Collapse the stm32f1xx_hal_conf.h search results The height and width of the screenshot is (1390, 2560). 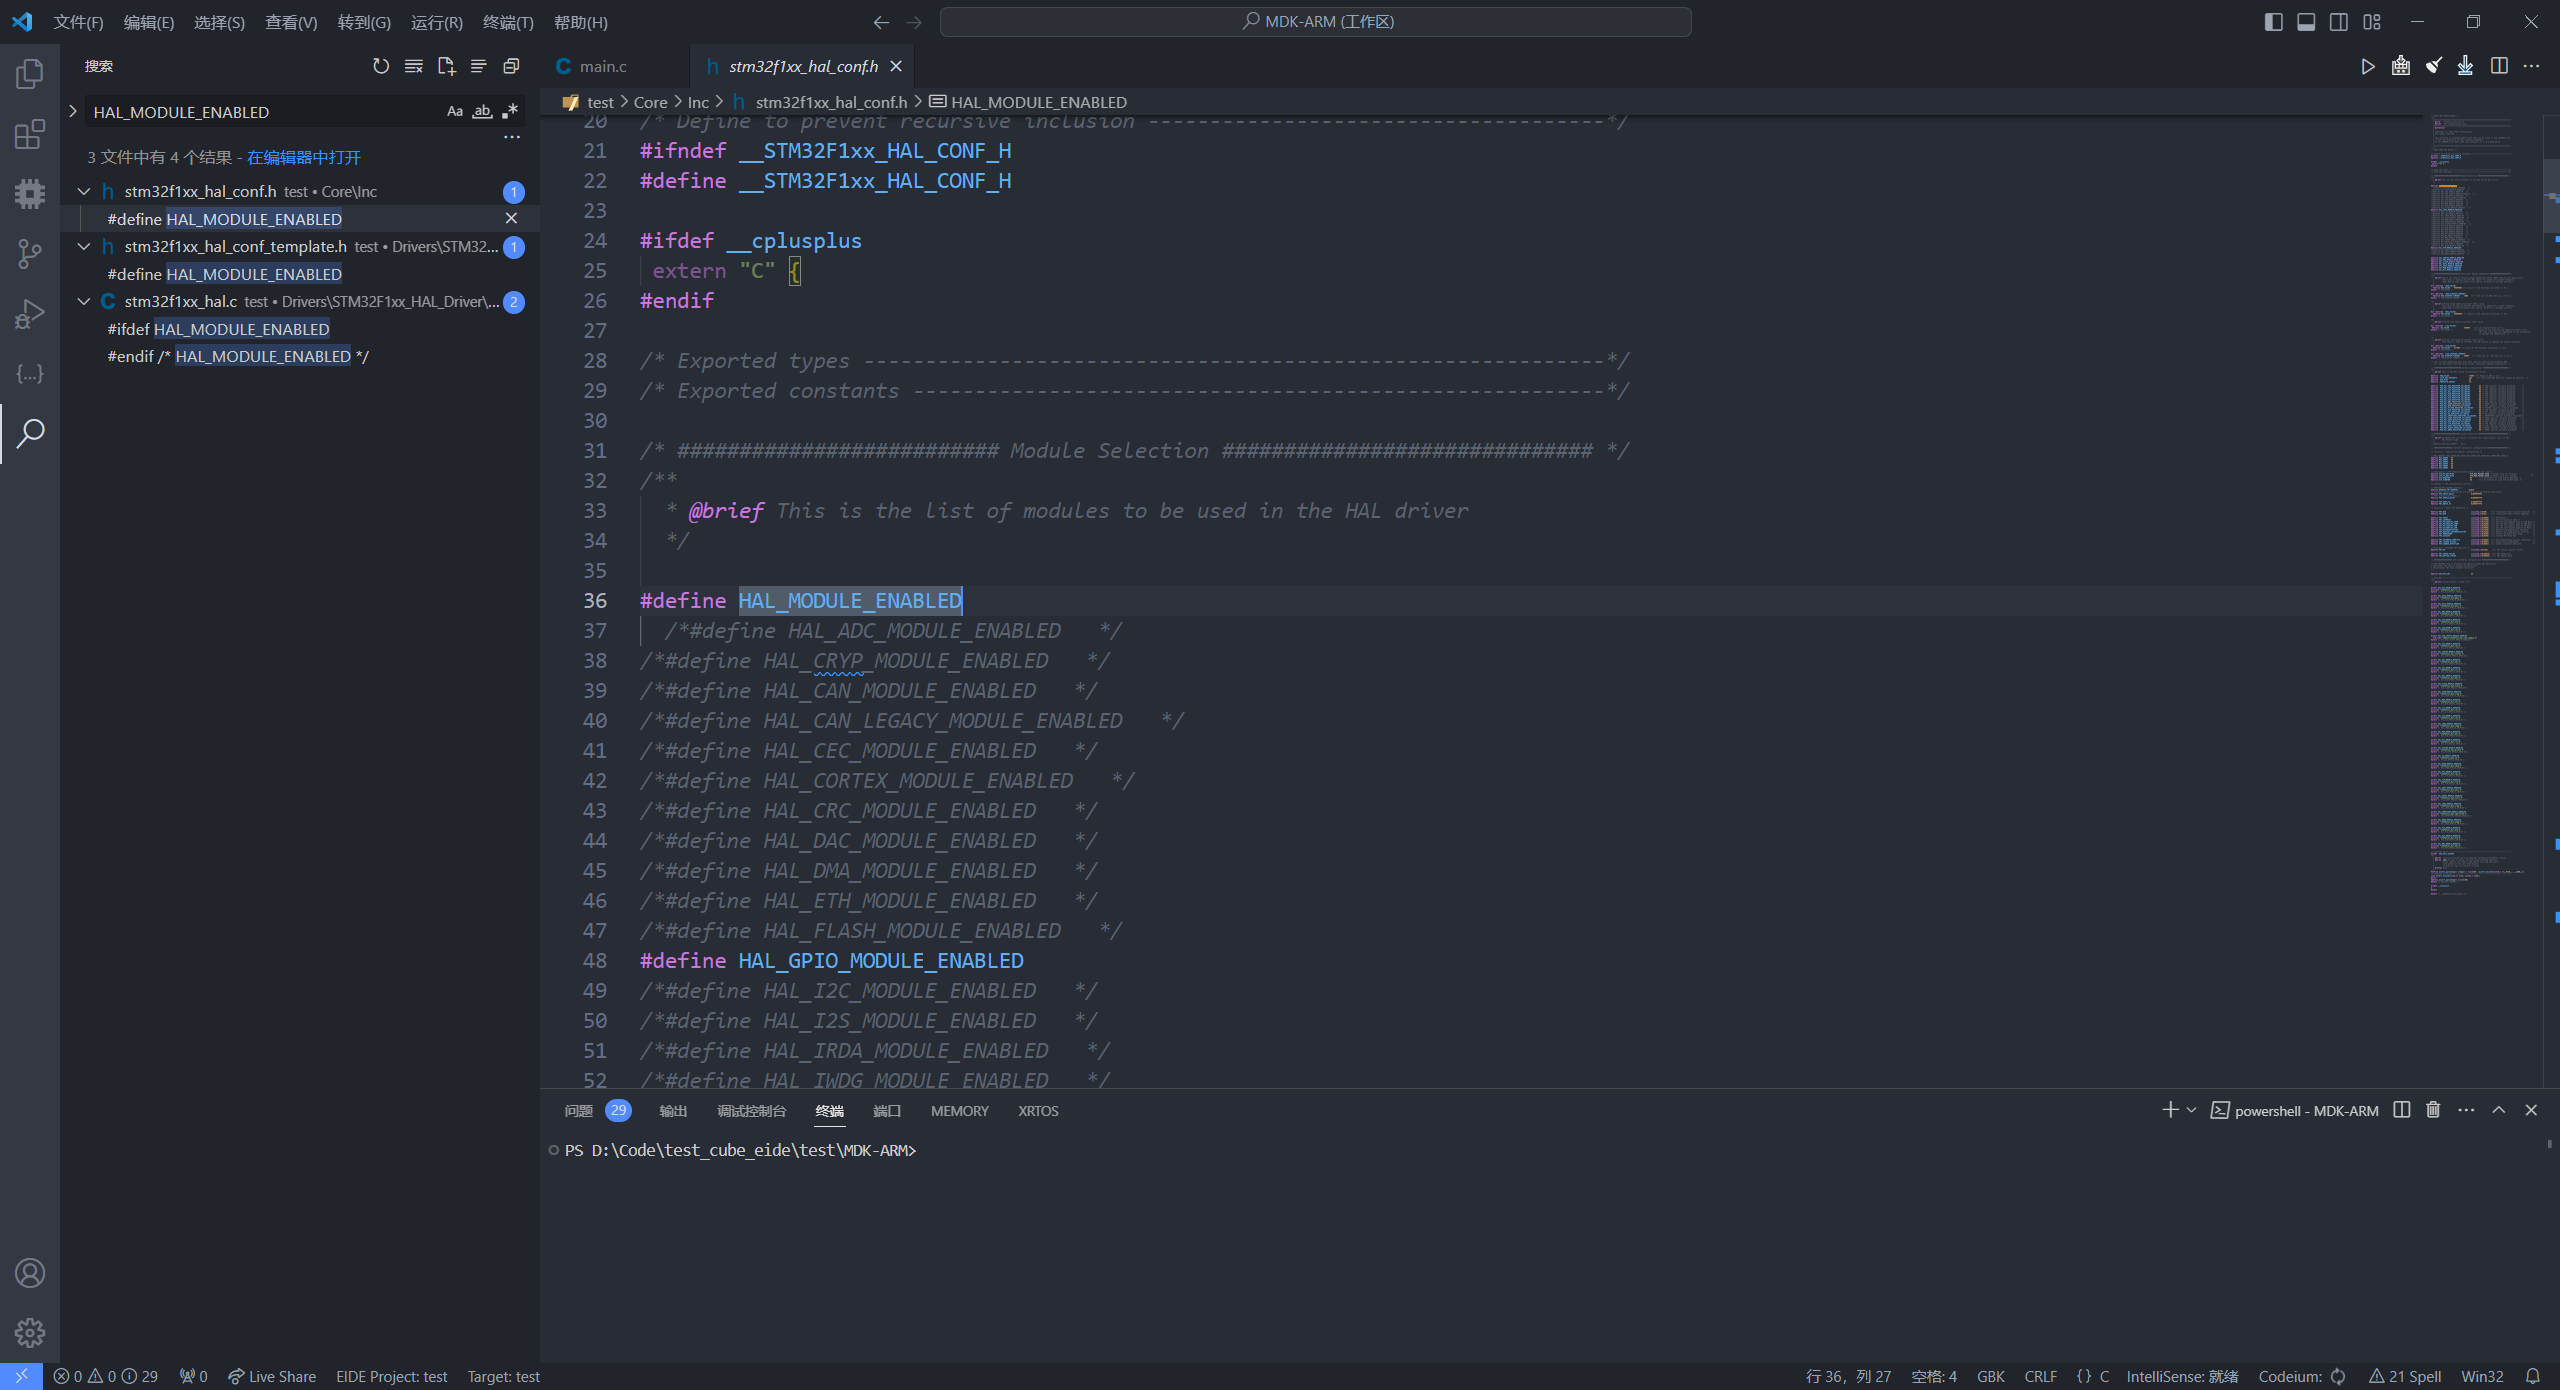click(x=84, y=191)
